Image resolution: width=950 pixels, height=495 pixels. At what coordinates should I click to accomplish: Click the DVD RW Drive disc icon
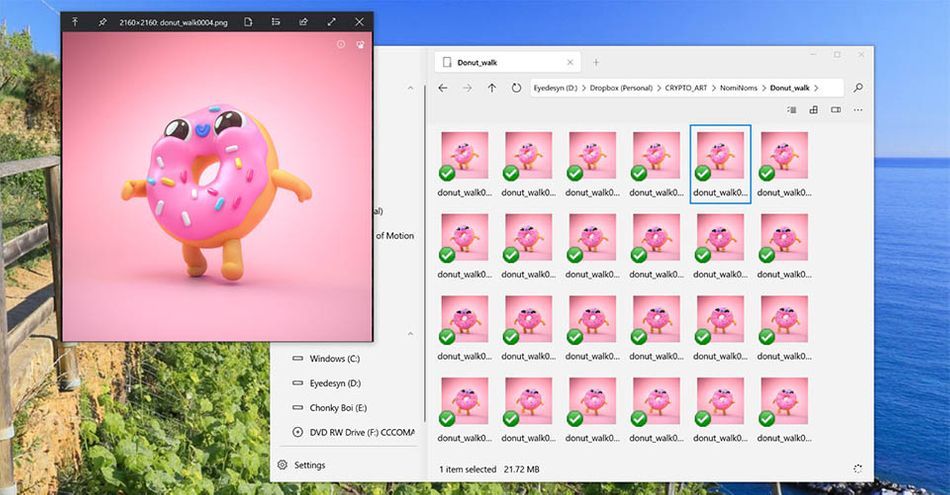coord(297,433)
